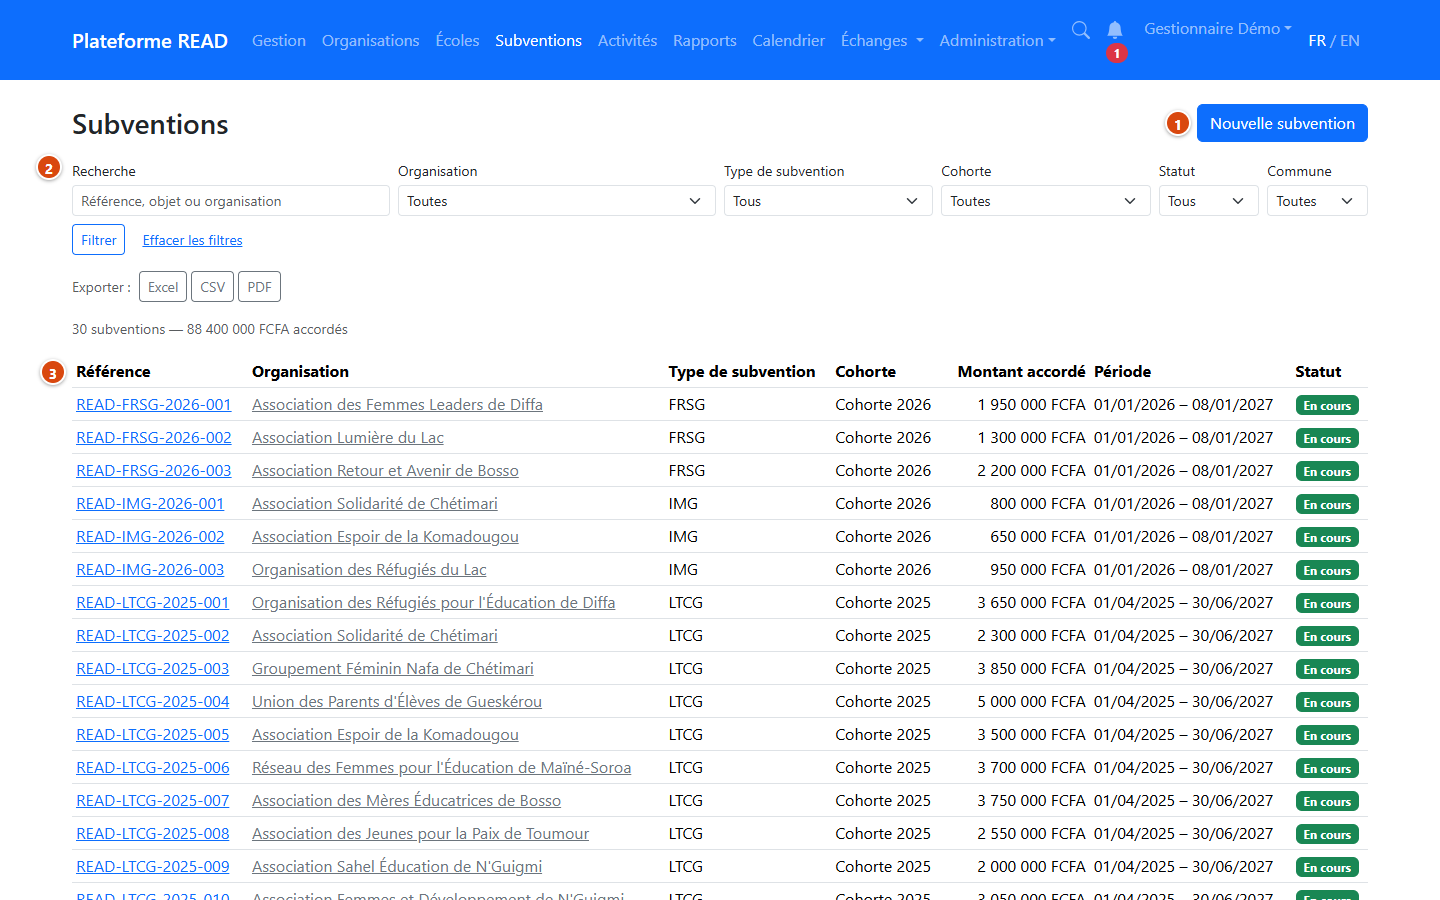
Task: Export the list as CSV
Action: tap(213, 287)
